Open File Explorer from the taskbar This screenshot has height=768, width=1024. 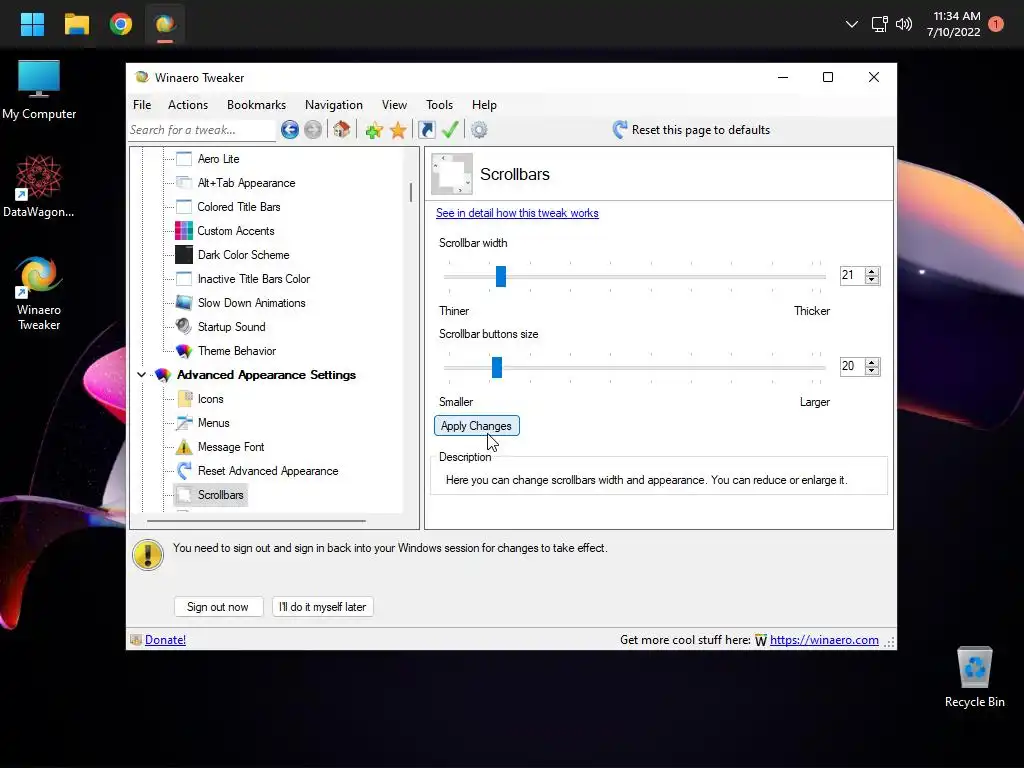coord(76,24)
